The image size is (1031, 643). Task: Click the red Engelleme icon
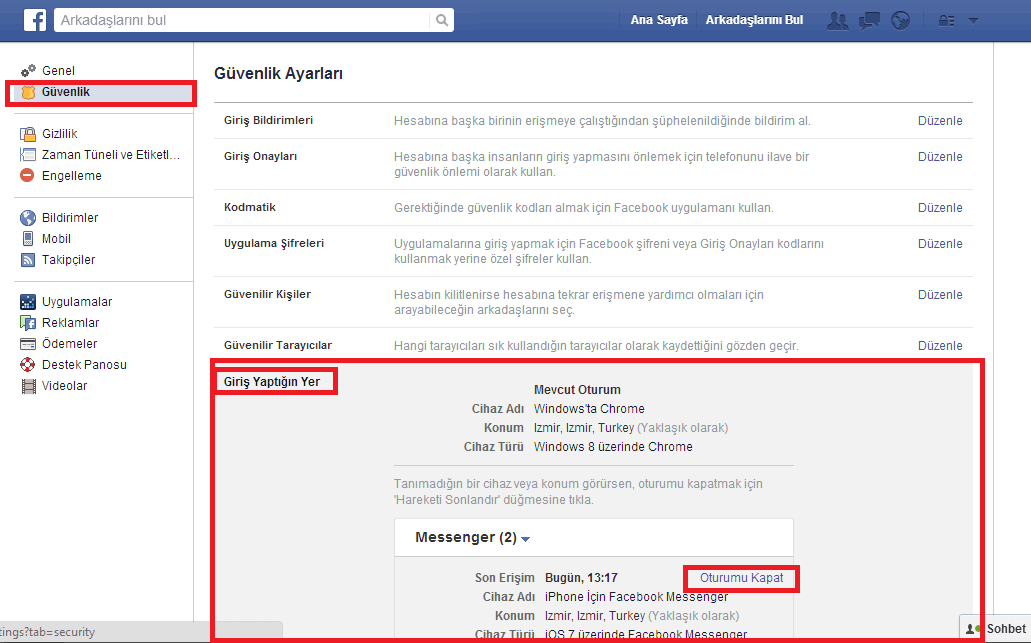point(27,176)
